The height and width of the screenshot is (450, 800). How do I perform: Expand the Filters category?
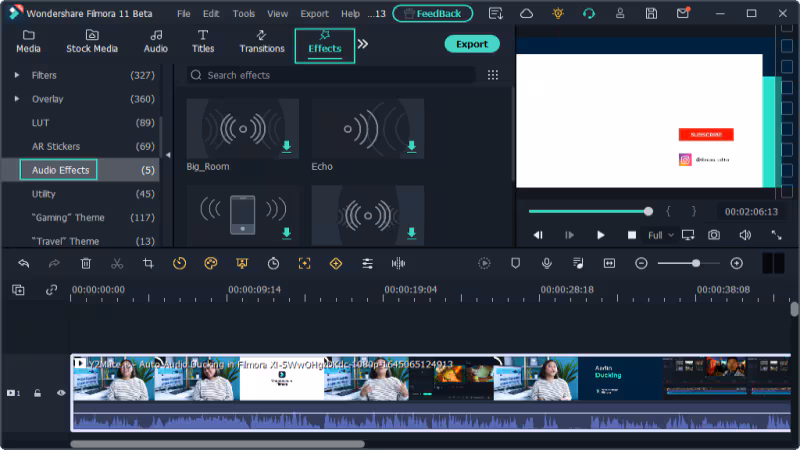(17, 75)
